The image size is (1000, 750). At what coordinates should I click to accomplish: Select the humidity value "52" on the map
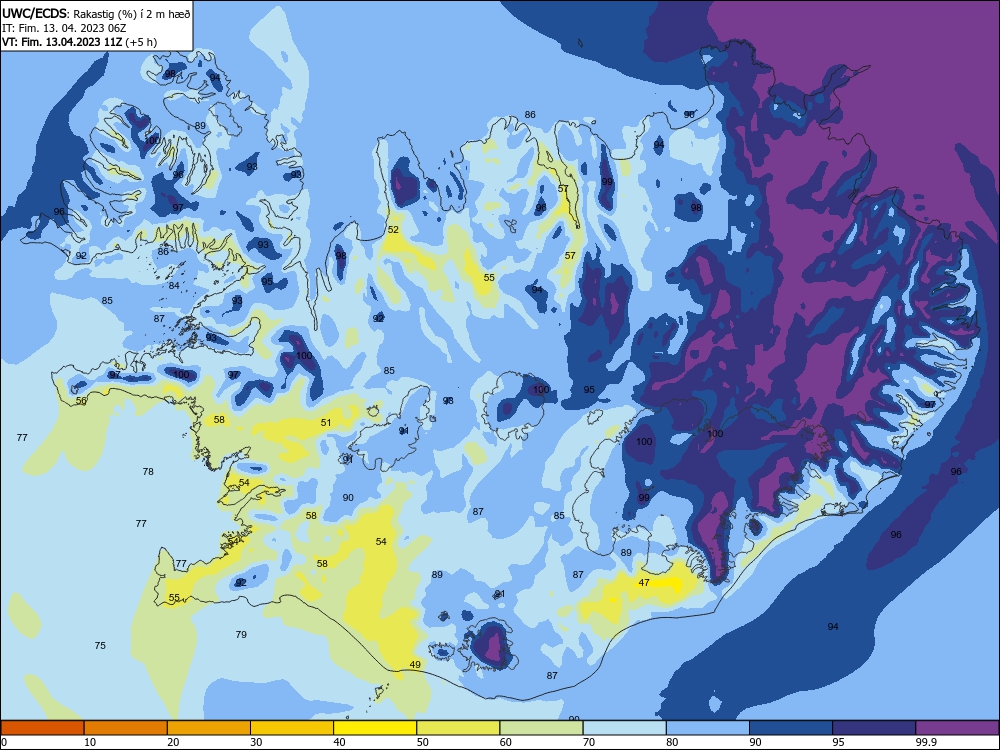tap(393, 230)
